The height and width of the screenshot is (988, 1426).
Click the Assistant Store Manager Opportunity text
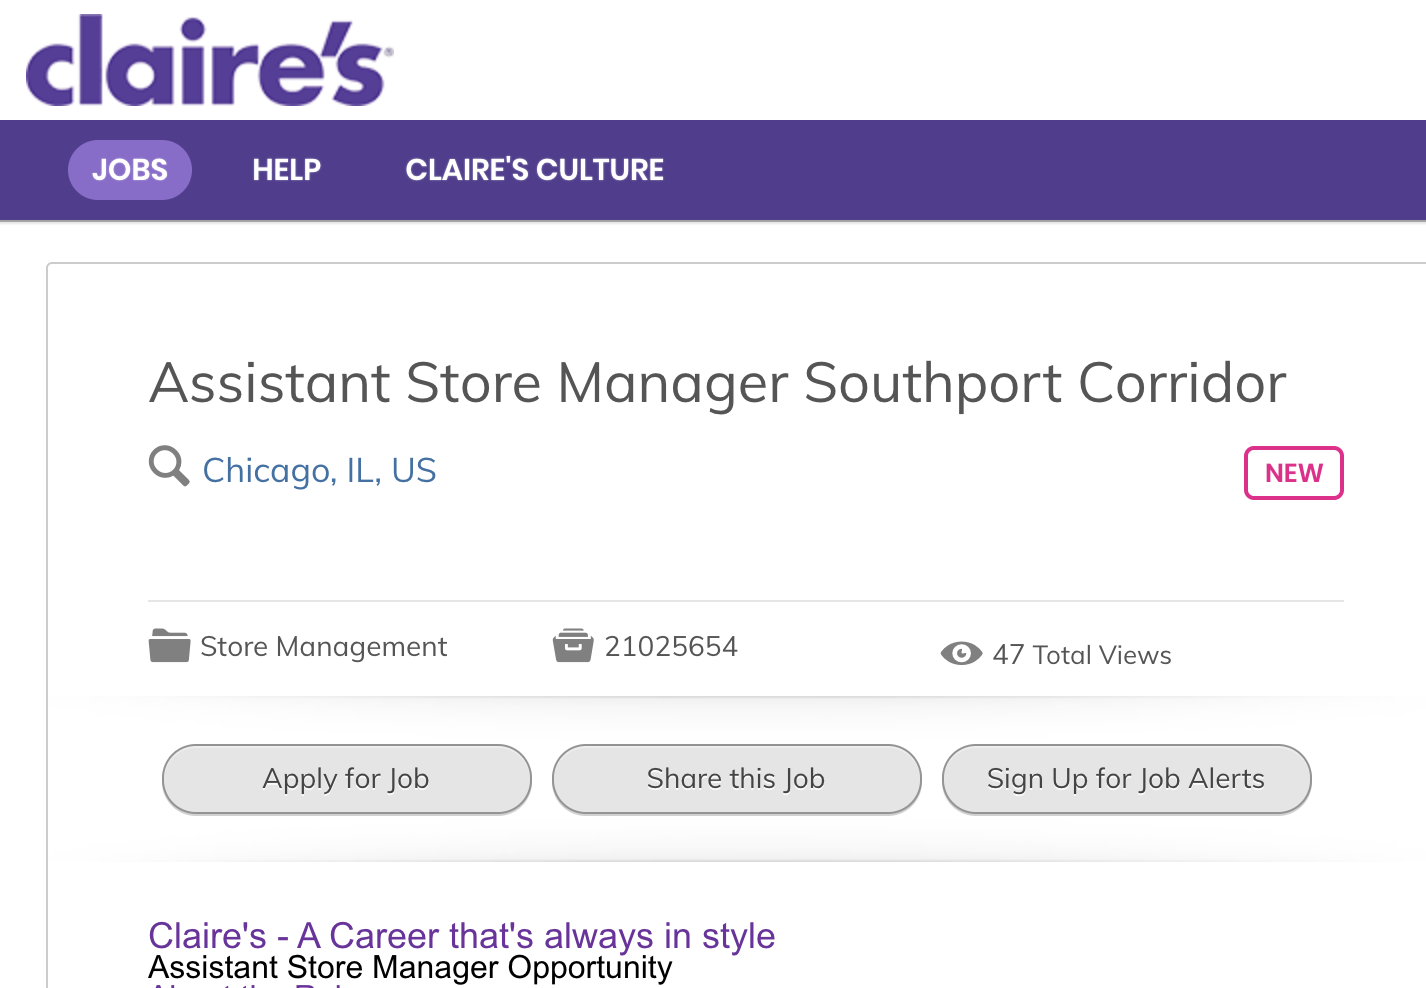point(410,968)
